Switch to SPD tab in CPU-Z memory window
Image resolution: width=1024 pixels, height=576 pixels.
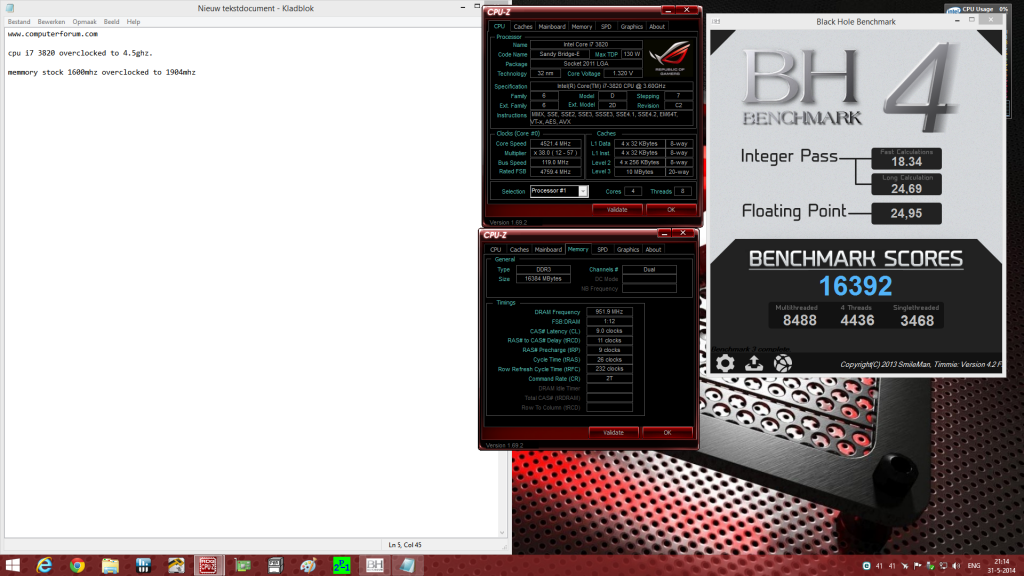(602, 249)
